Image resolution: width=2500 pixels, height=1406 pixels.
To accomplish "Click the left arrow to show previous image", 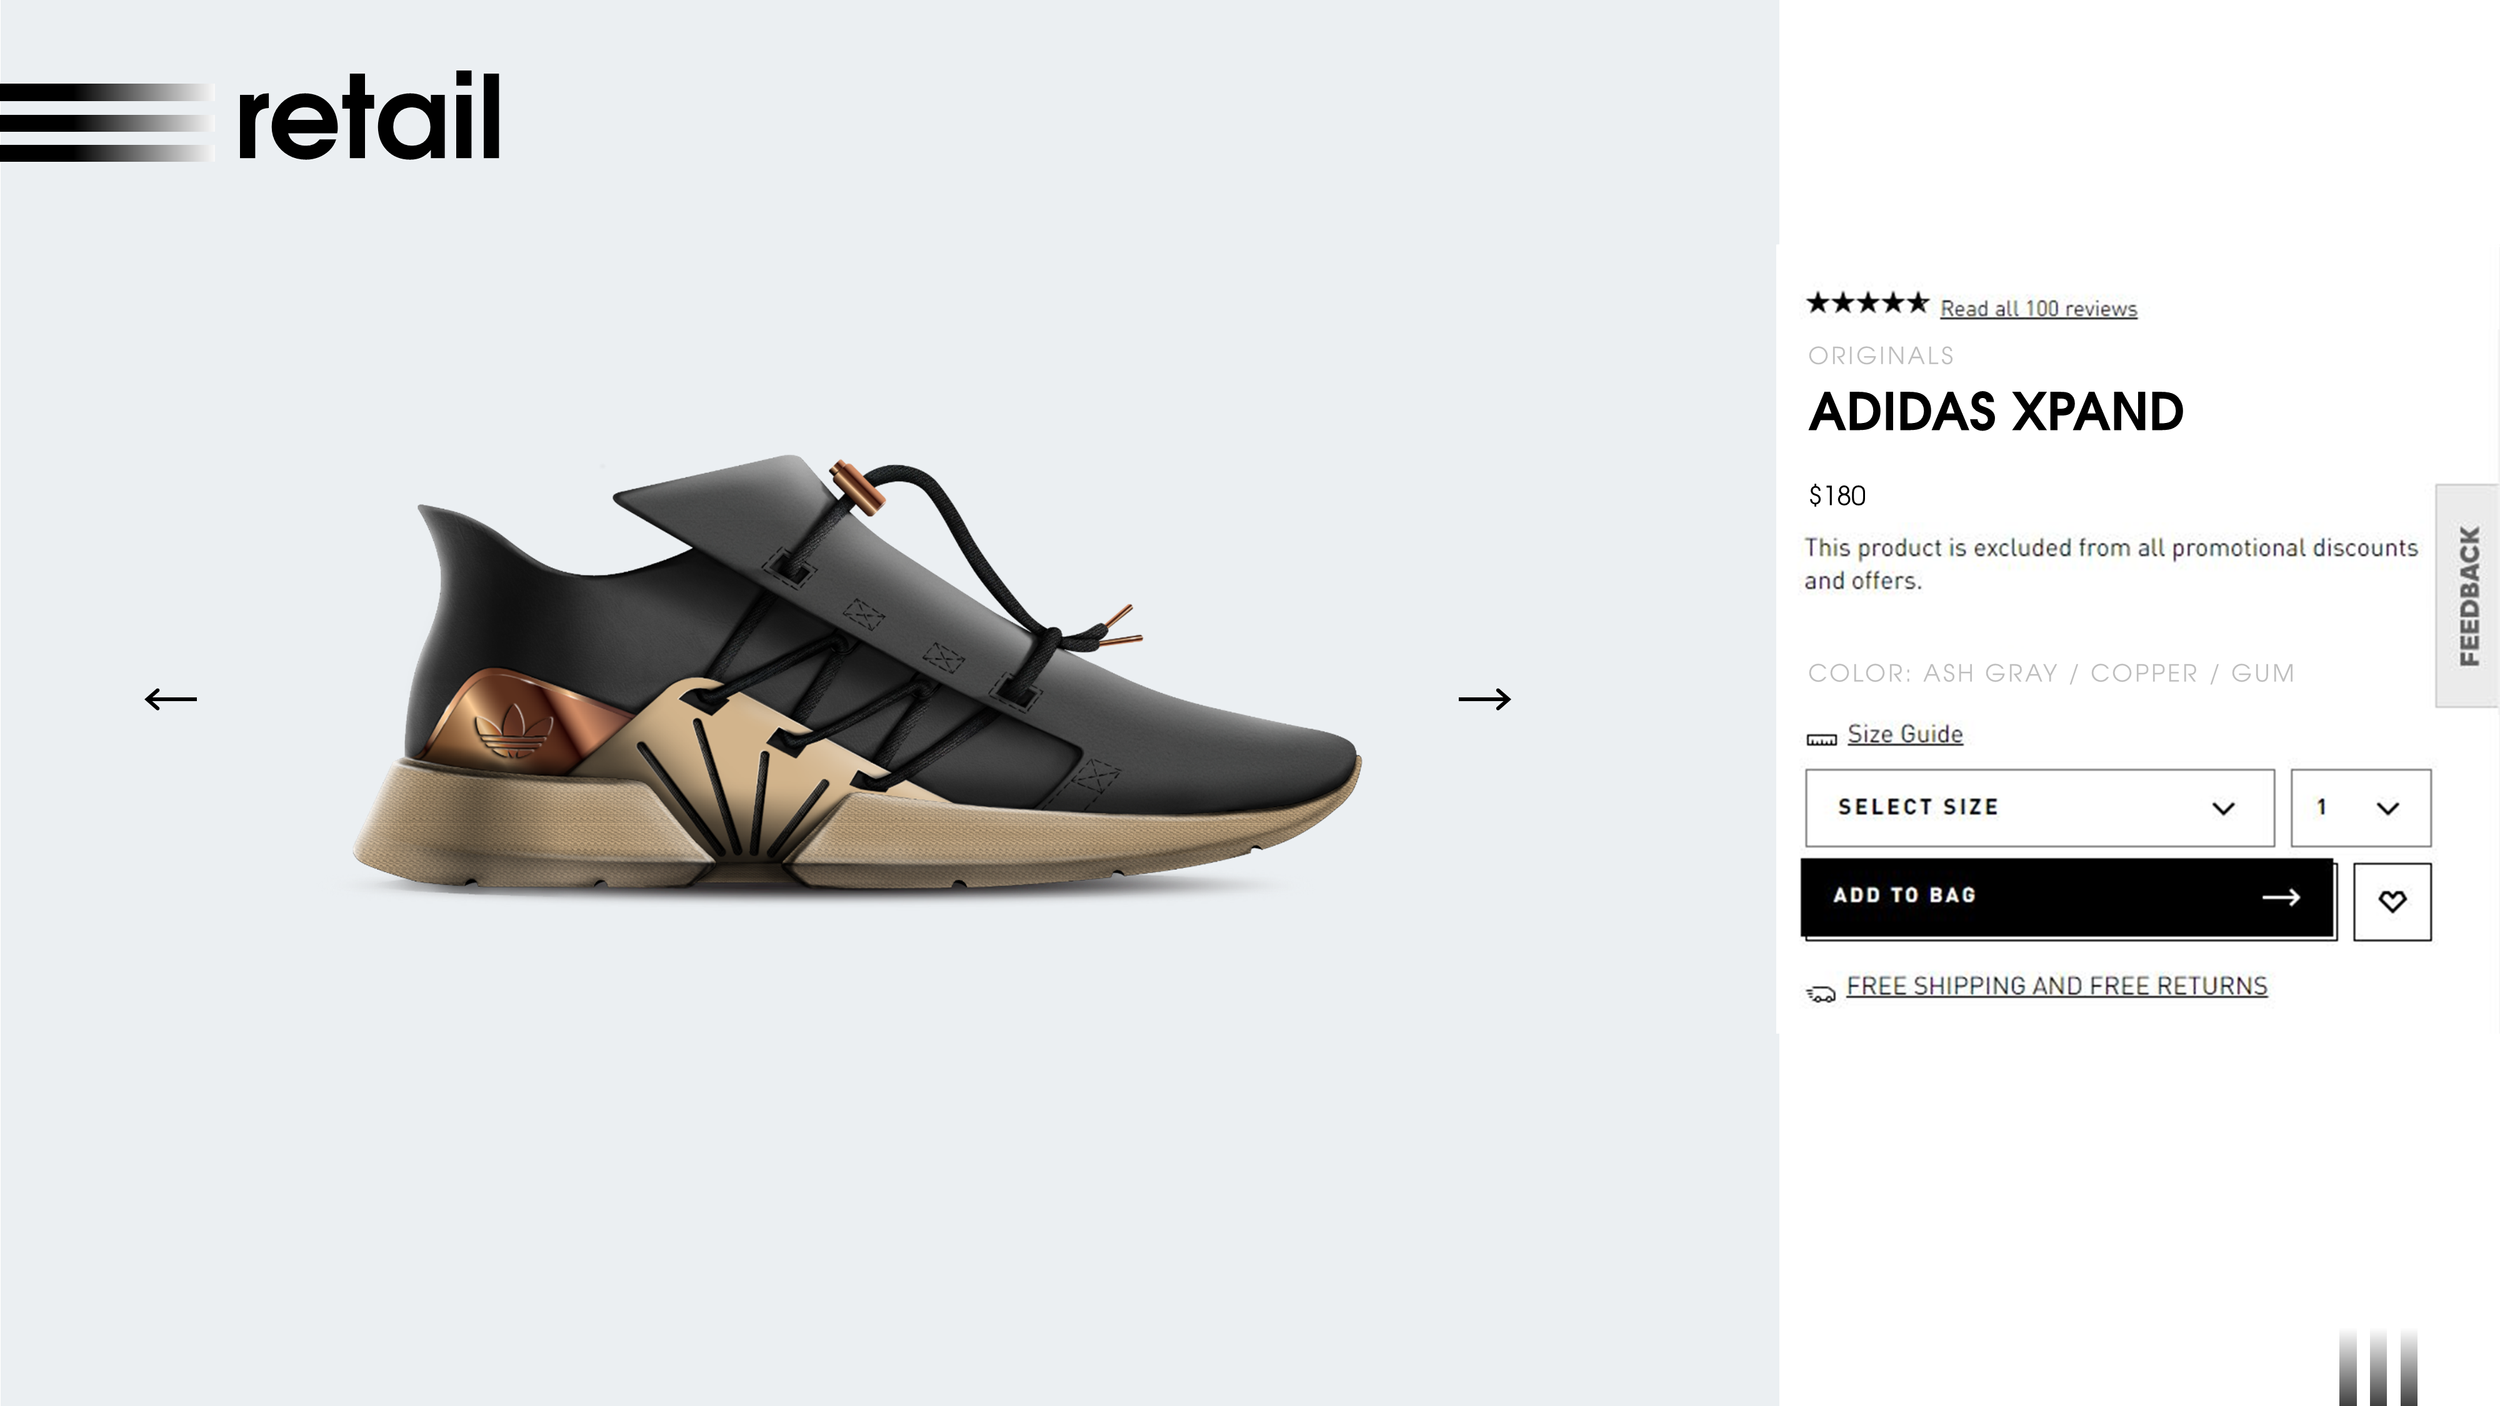I will [x=171, y=698].
